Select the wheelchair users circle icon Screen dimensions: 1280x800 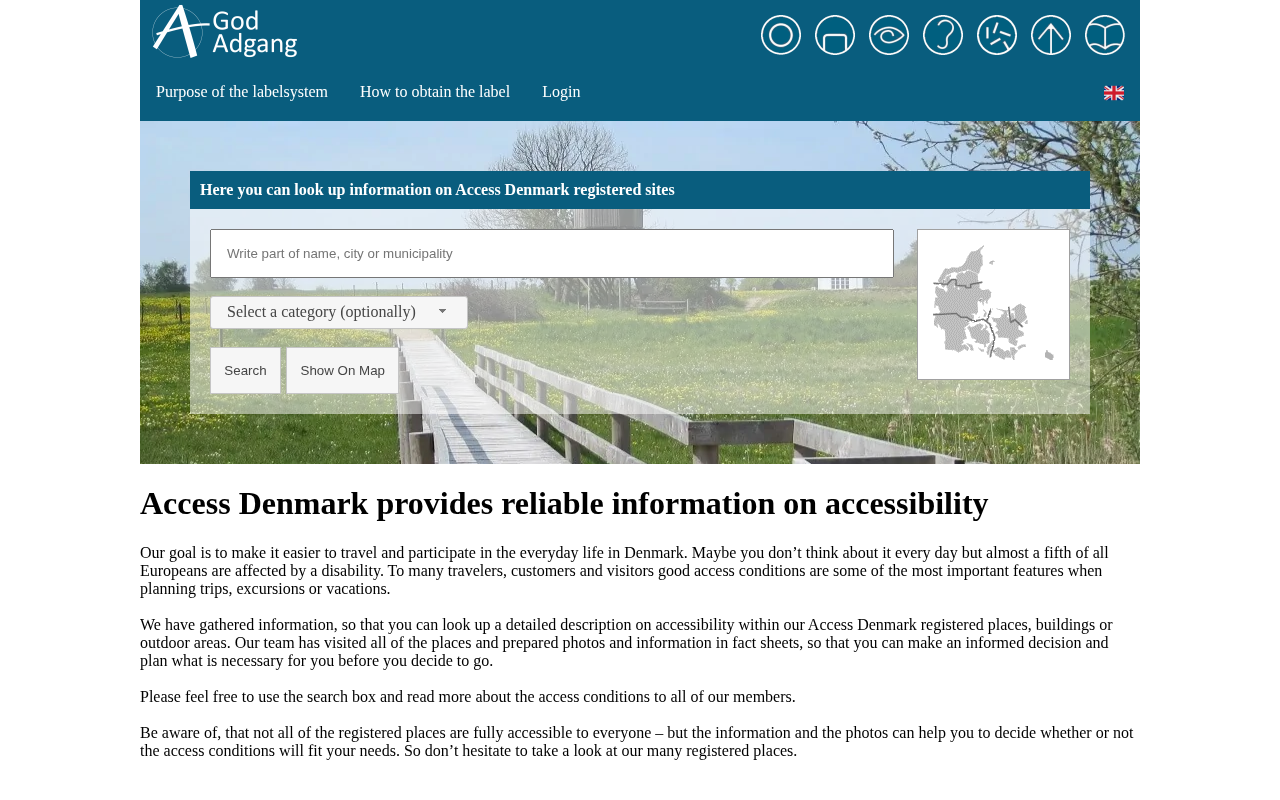(781, 35)
